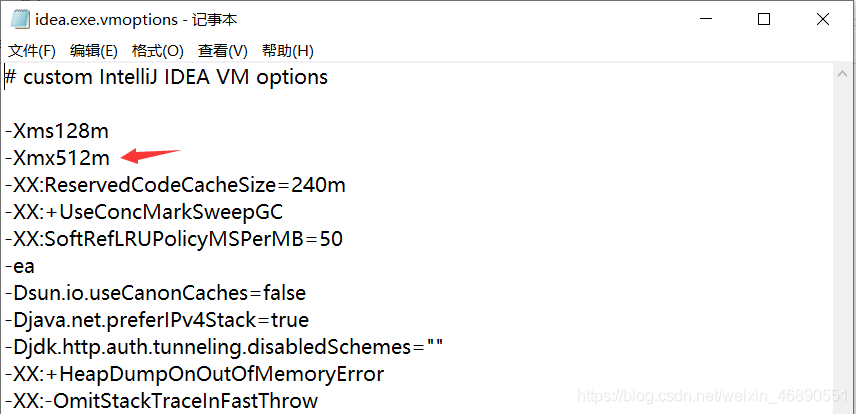Click the window title idea.exe.vmoptions text
Image resolution: width=856 pixels, height=414 pixels.
point(106,20)
